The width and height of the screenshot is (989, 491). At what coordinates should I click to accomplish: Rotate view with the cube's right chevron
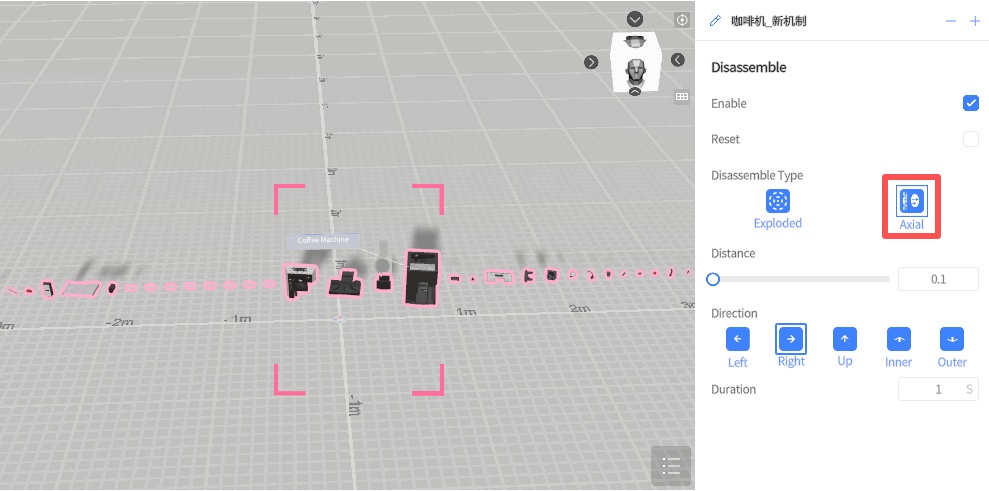tap(678, 60)
